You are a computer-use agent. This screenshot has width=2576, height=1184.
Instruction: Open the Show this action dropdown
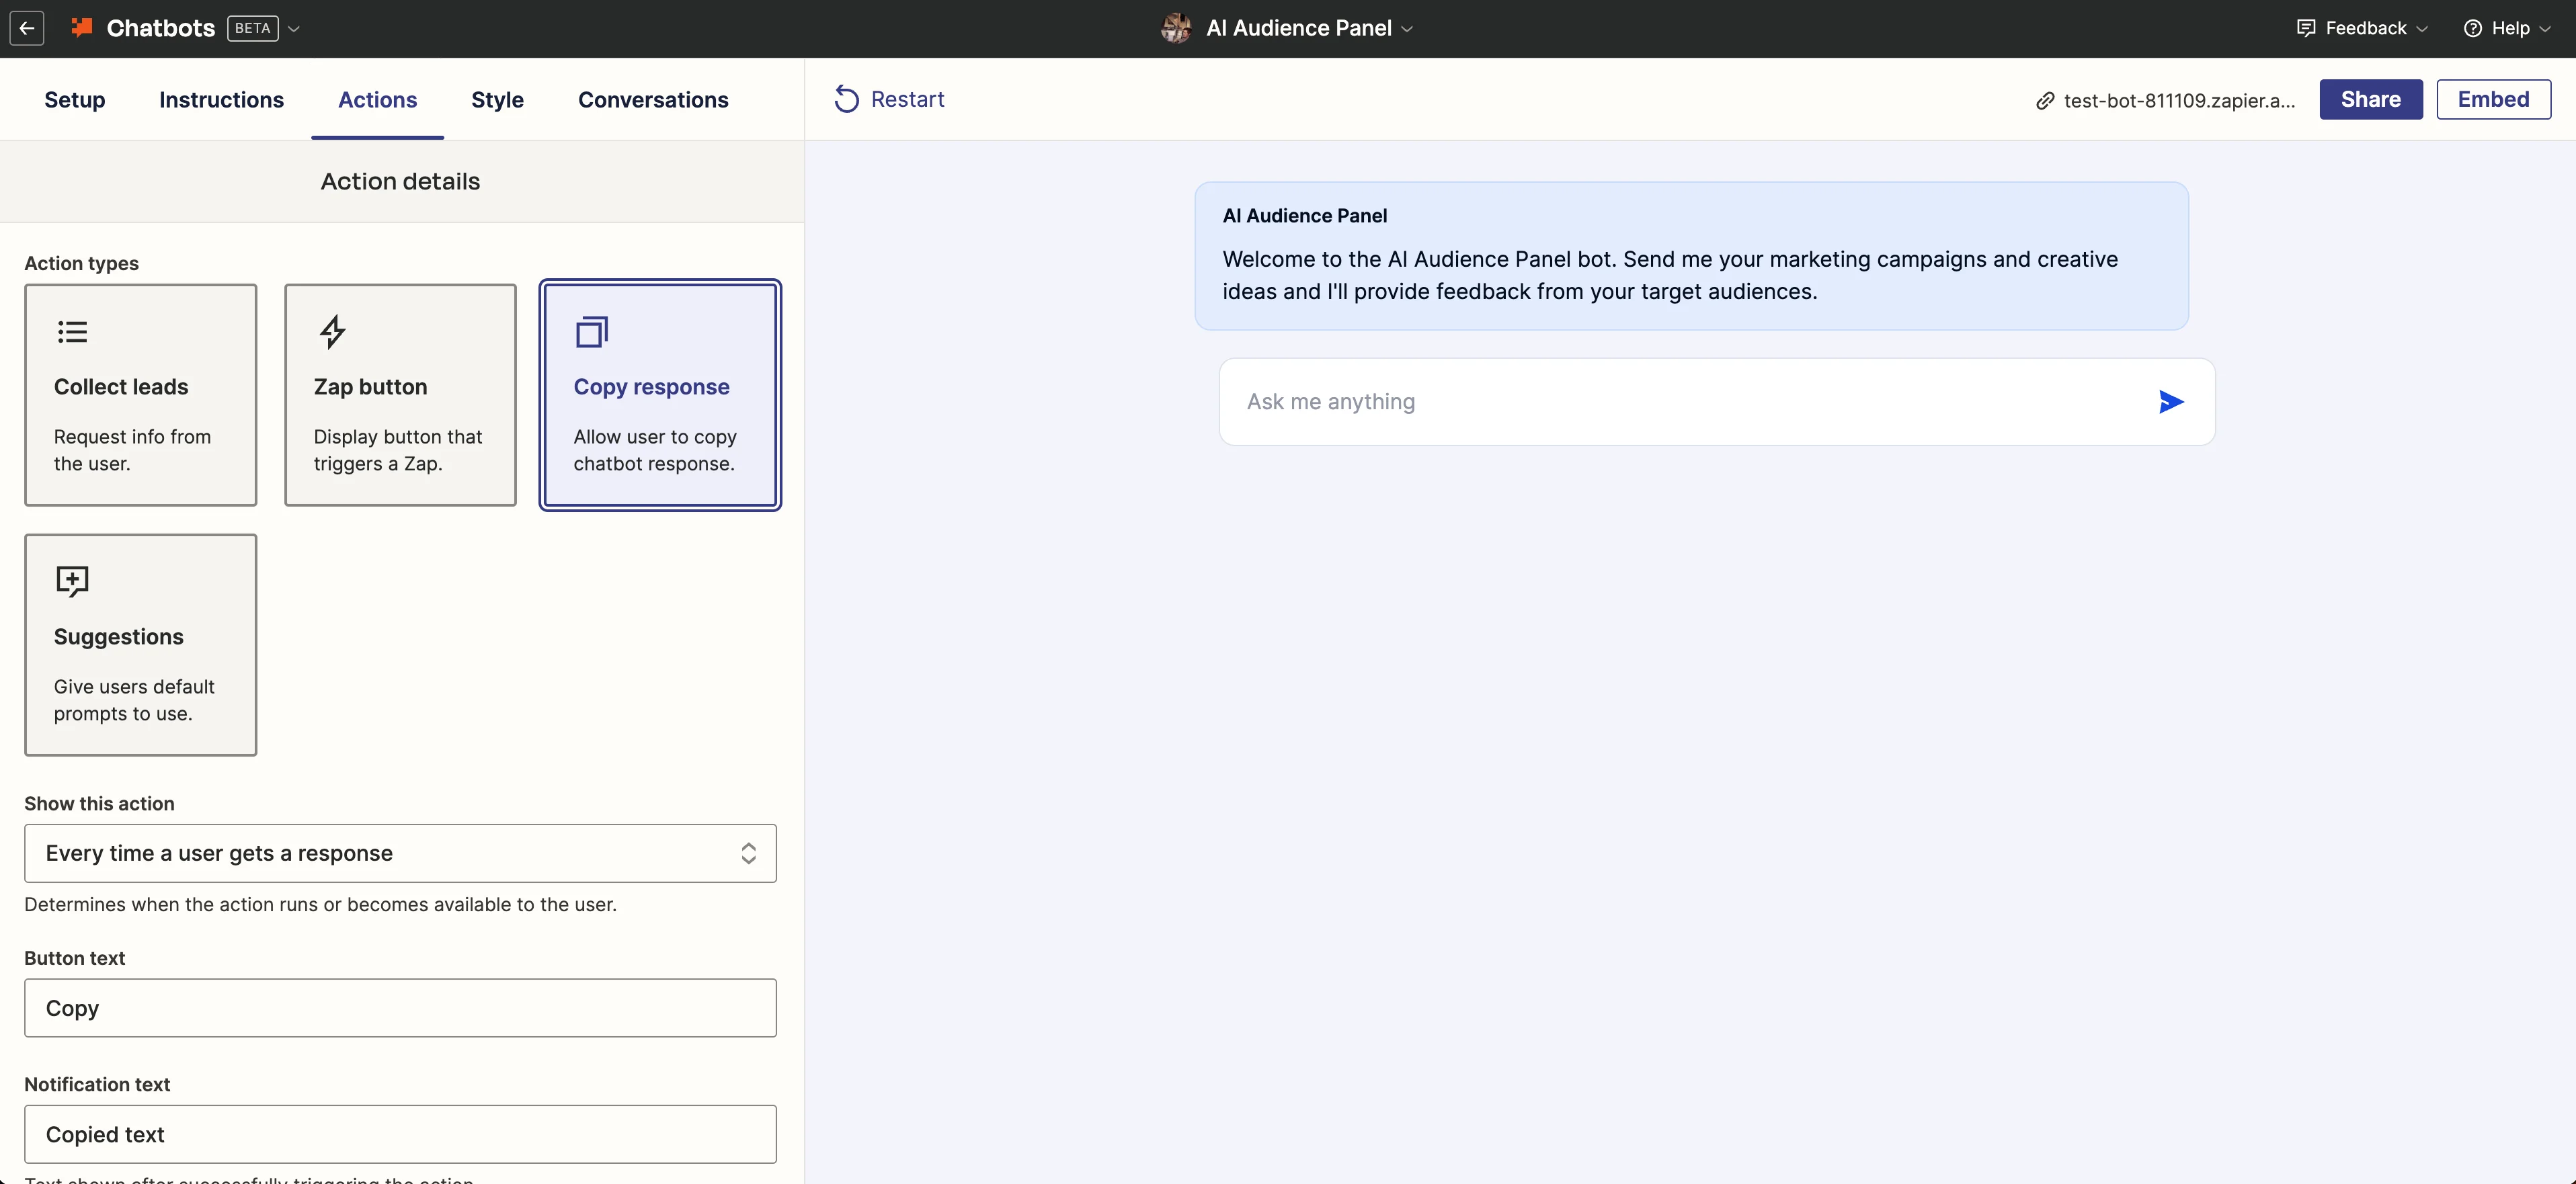(x=400, y=853)
